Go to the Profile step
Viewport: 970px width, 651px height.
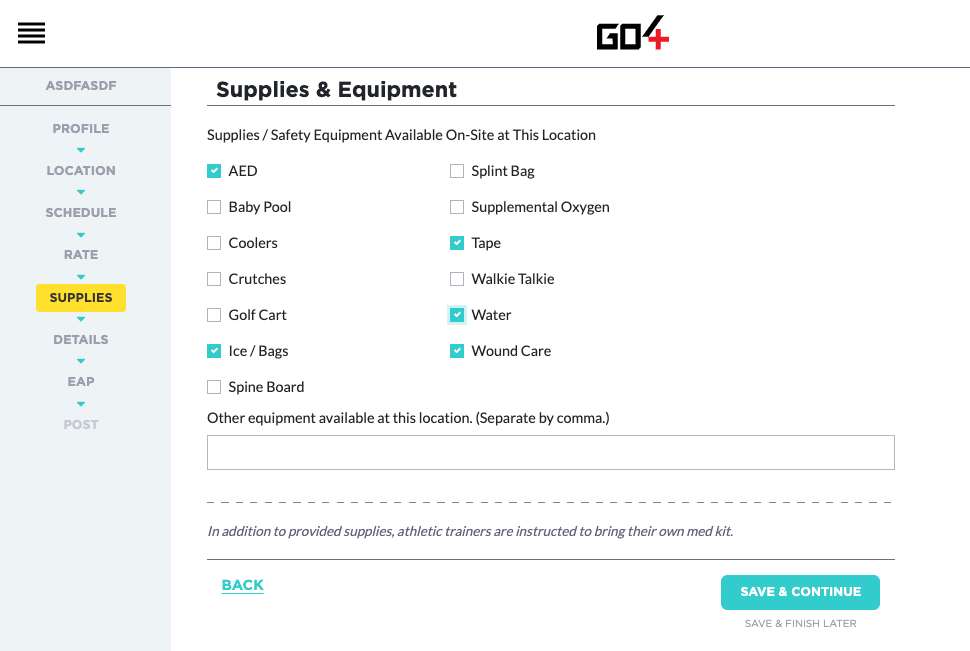click(81, 129)
